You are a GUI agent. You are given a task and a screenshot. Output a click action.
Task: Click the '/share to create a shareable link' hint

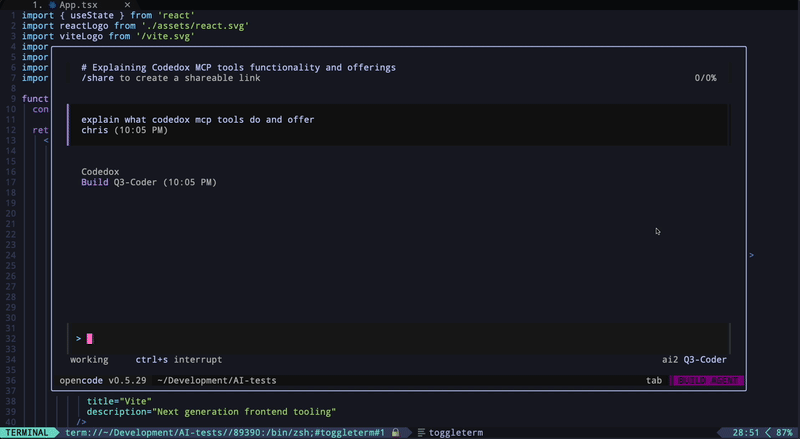(x=171, y=78)
